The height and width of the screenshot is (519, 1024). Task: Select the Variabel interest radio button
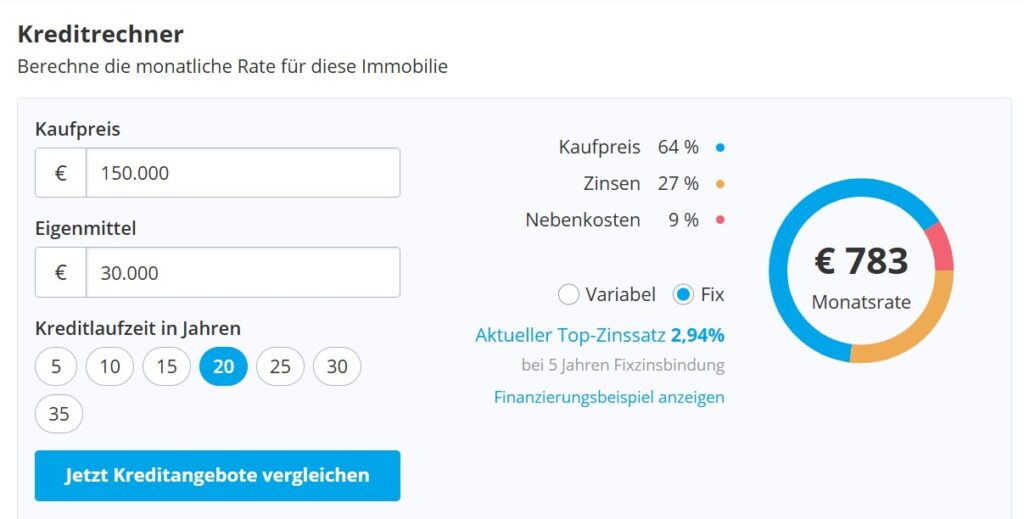coord(569,295)
